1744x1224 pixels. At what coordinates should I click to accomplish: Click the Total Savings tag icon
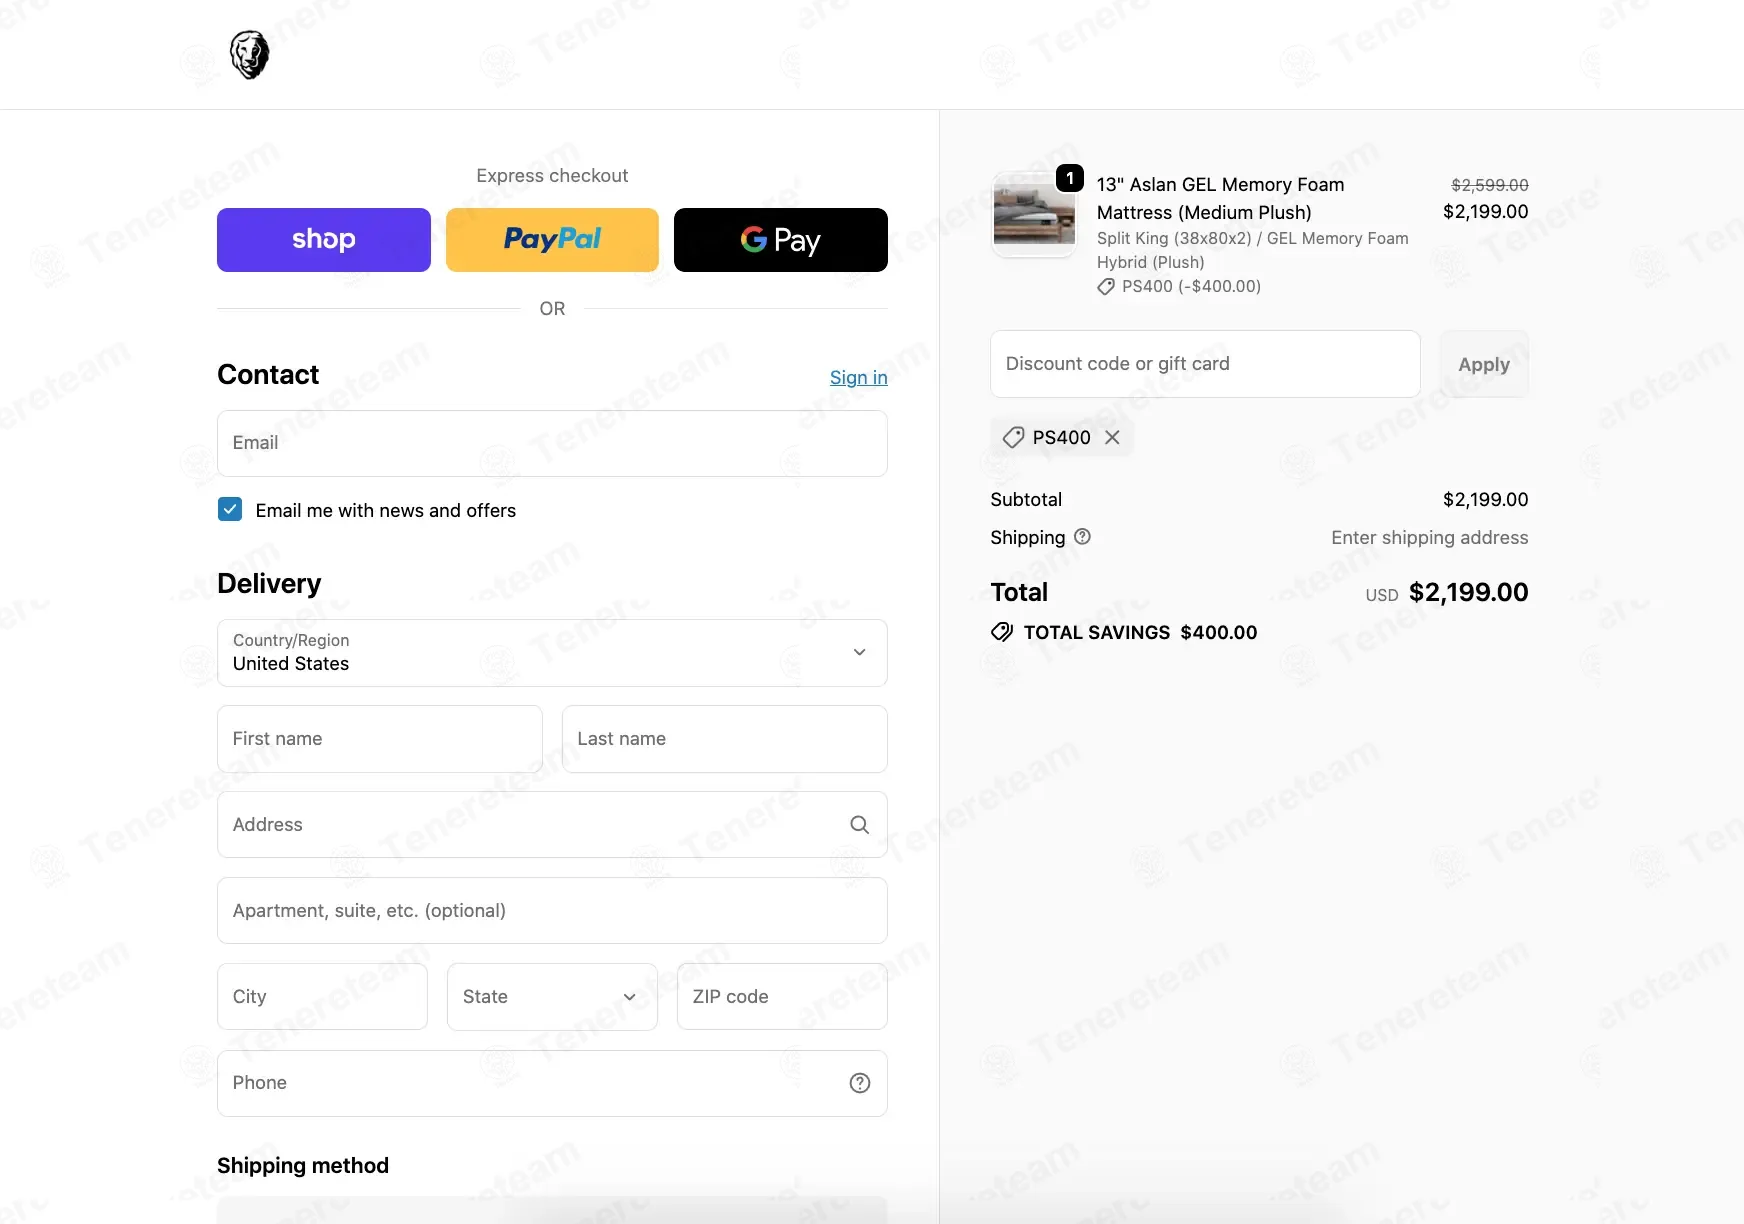(1002, 632)
